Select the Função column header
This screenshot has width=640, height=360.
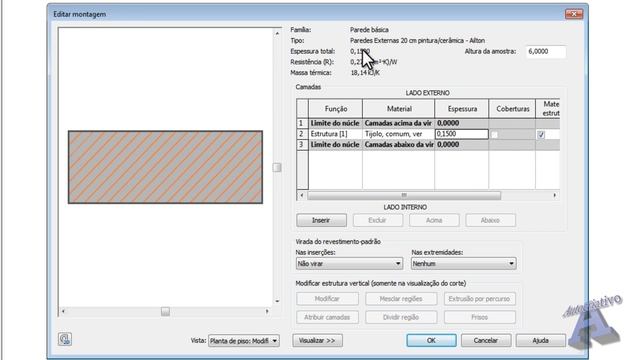click(336, 109)
